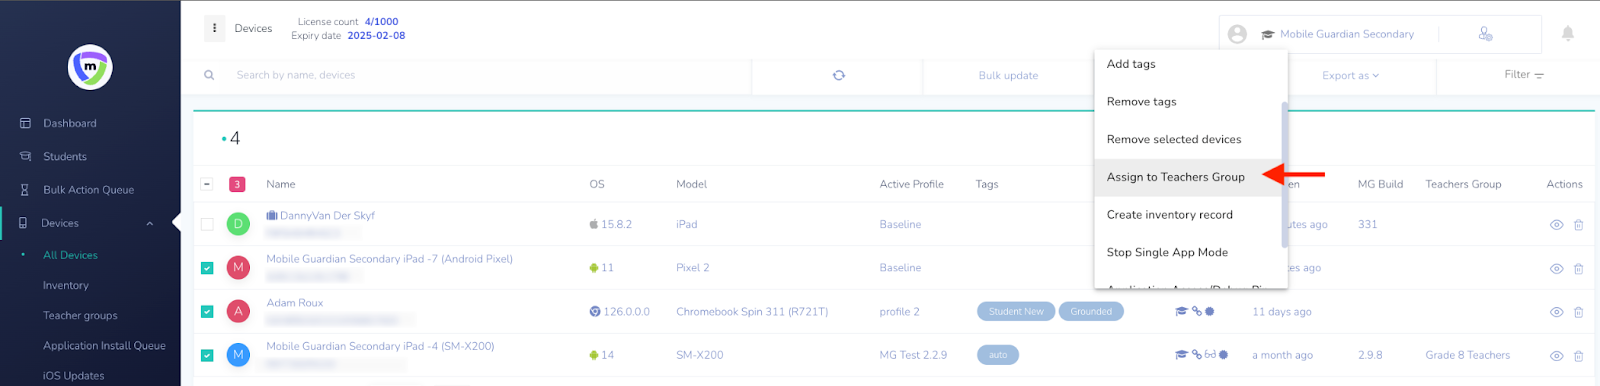Click the Mobile Guardian logo

(x=90, y=68)
